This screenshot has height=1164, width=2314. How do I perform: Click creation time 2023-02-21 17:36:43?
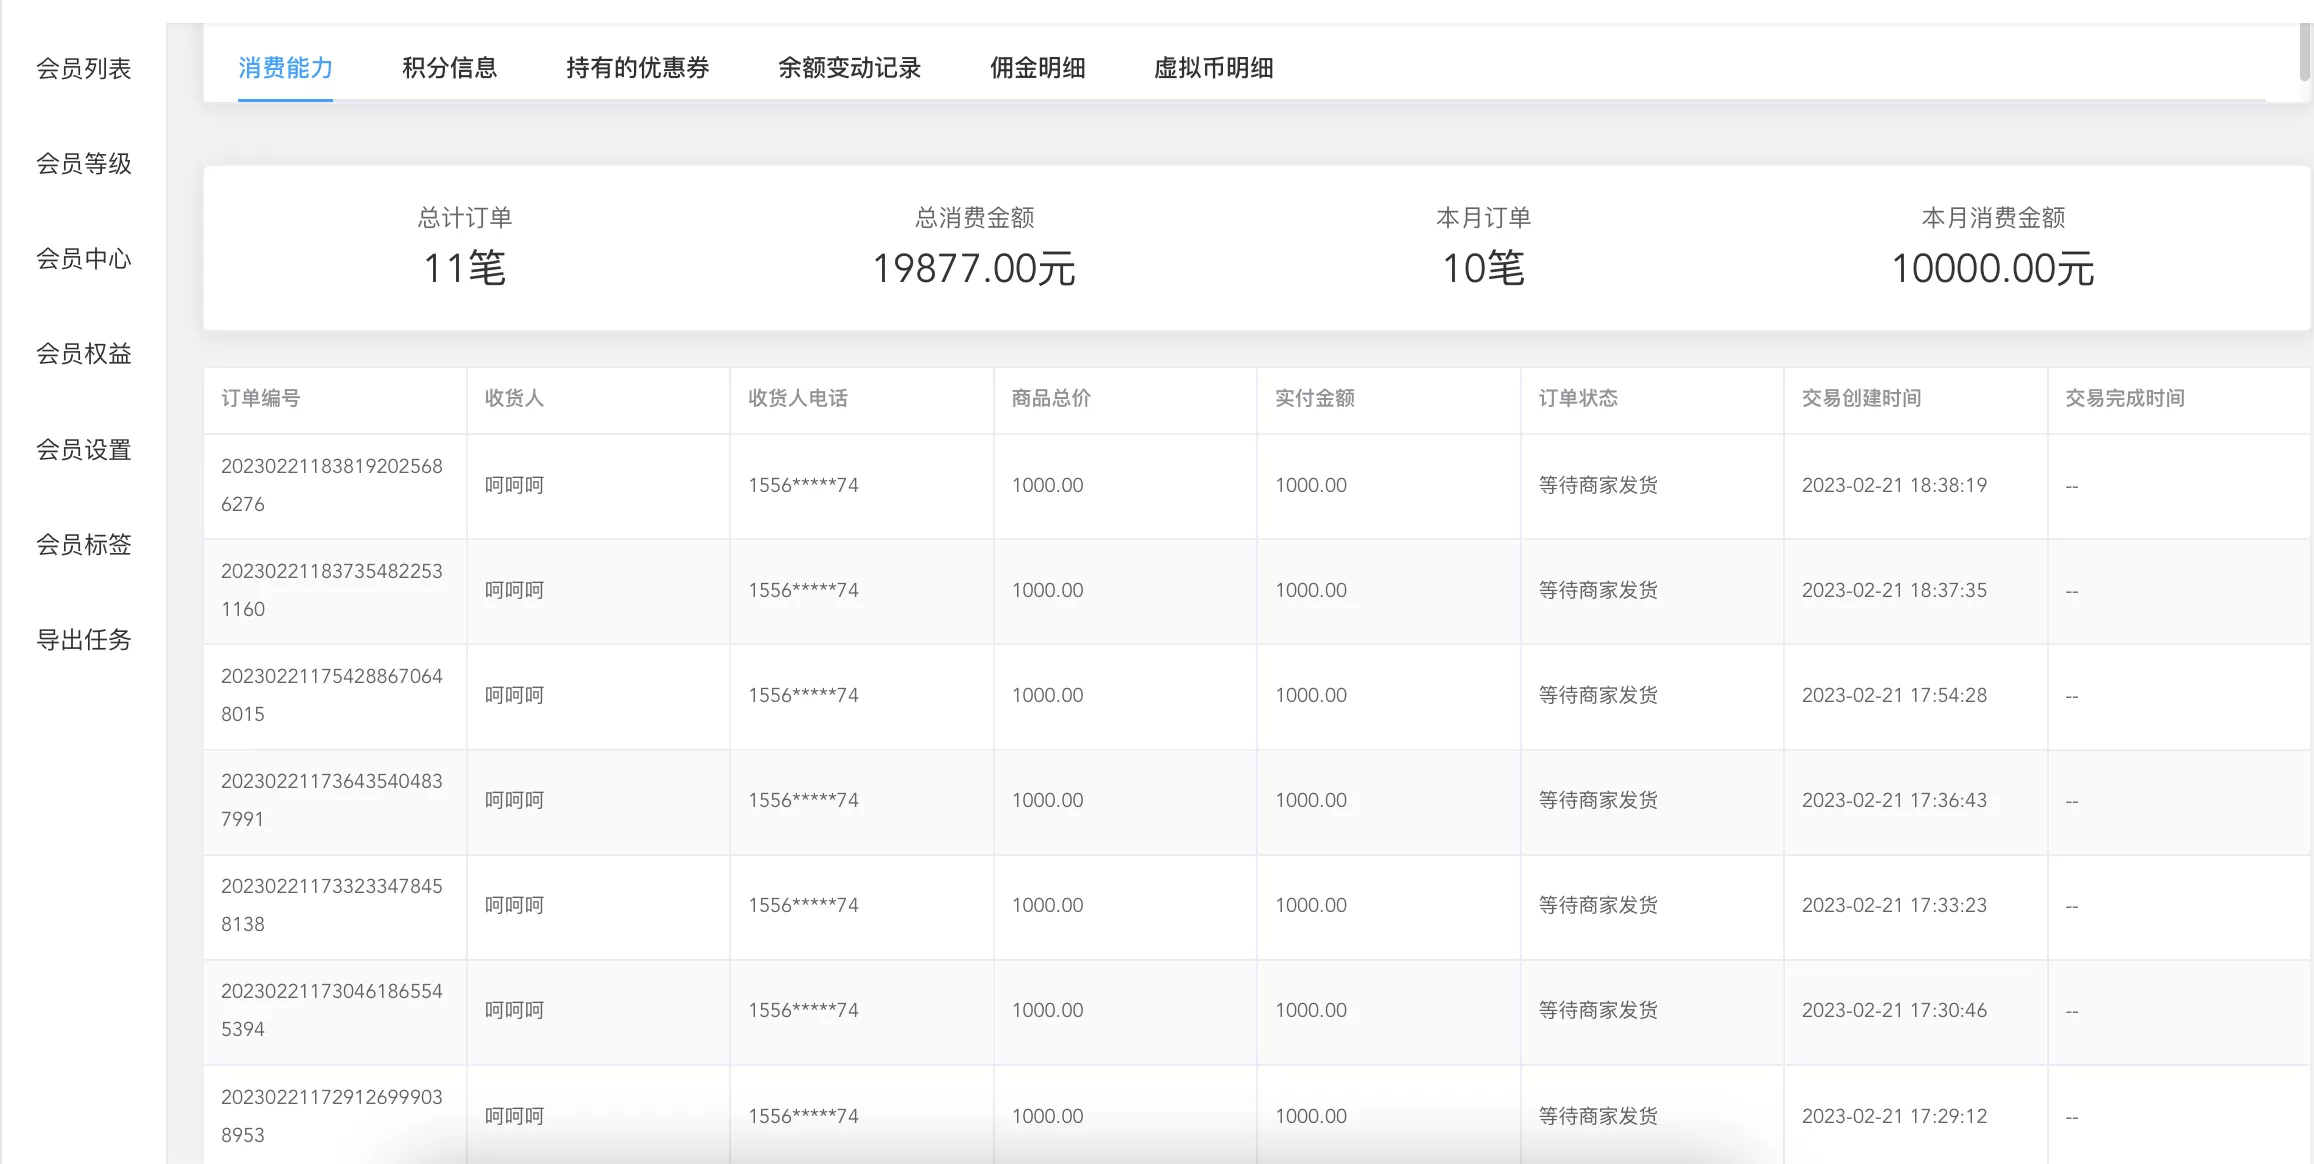1894,800
